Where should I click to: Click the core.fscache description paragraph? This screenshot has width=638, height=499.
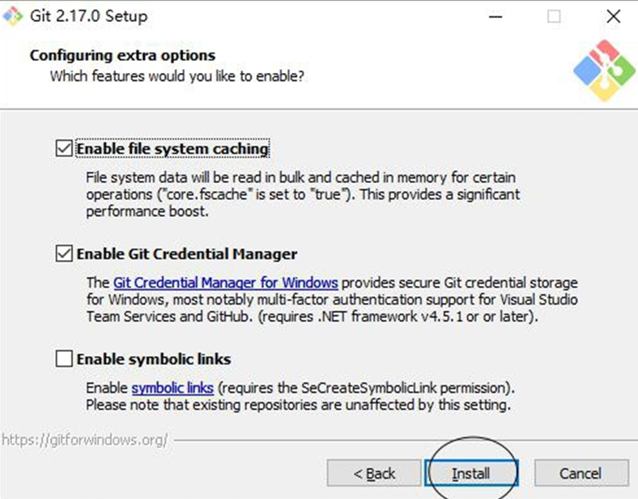coord(303,195)
